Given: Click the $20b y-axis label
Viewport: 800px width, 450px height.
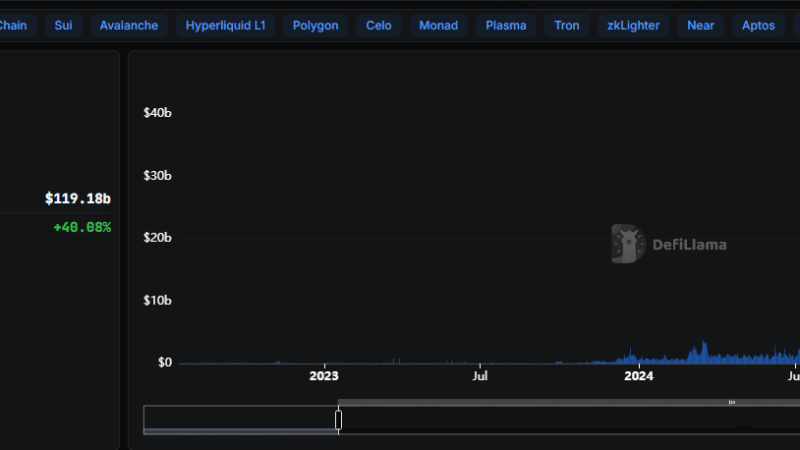Looking at the screenshot, I should tap(157, 238).
